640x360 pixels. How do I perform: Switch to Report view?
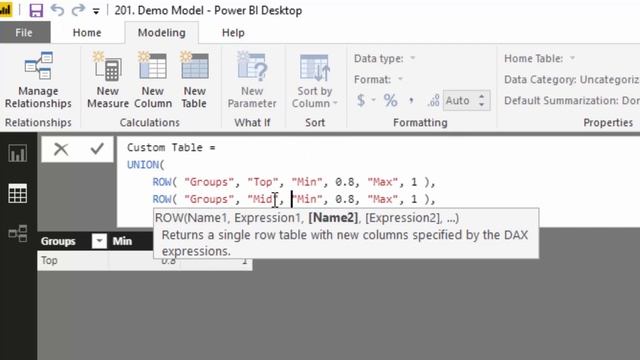[18, 154]
